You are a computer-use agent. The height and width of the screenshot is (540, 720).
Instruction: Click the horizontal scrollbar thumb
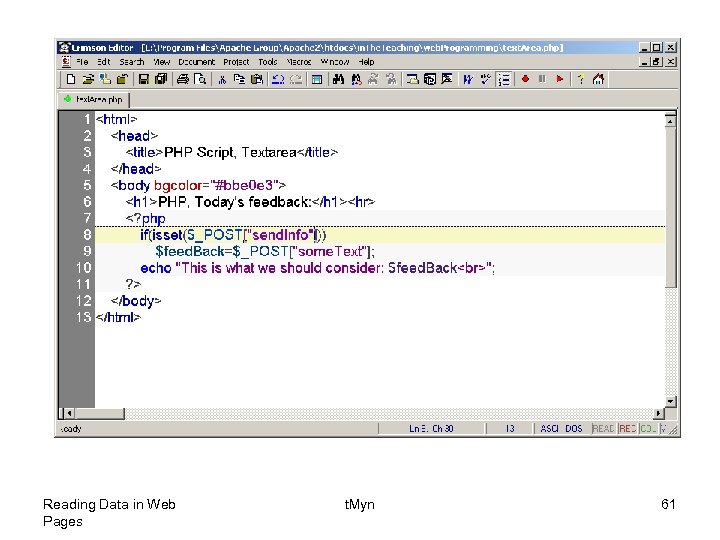[x=100, y=413]
